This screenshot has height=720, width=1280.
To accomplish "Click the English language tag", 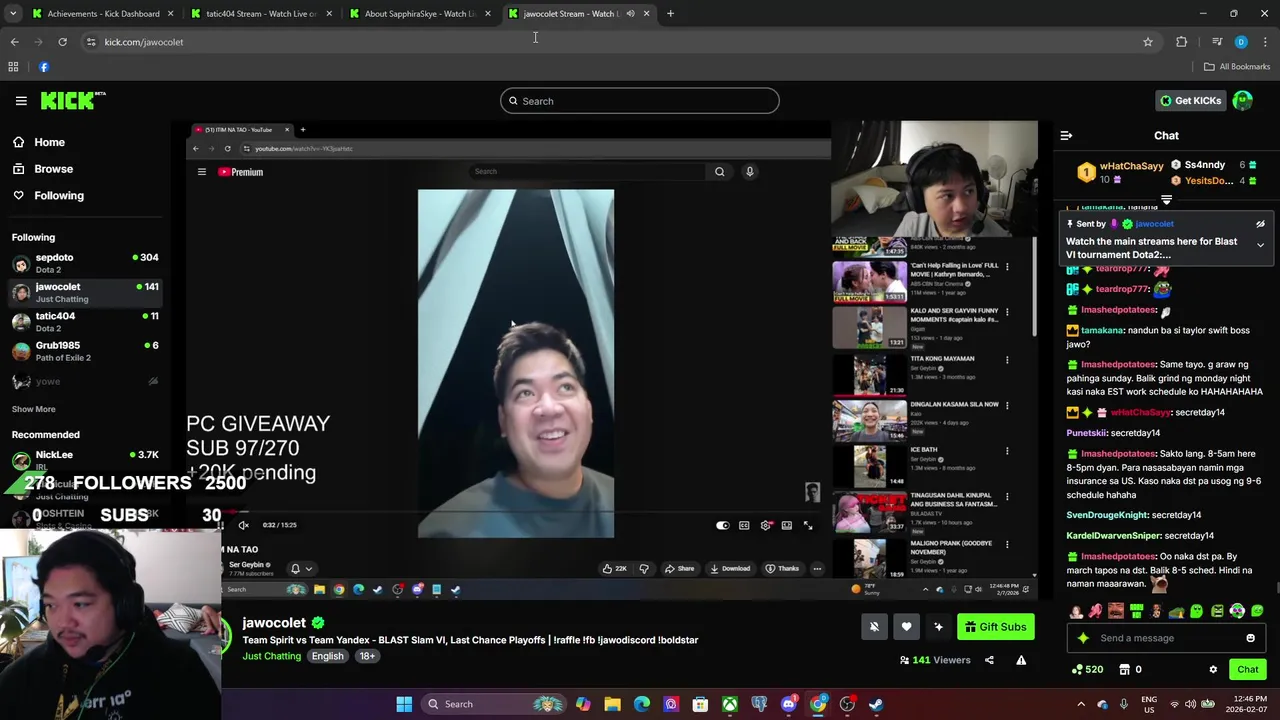I will coord(327,656).
